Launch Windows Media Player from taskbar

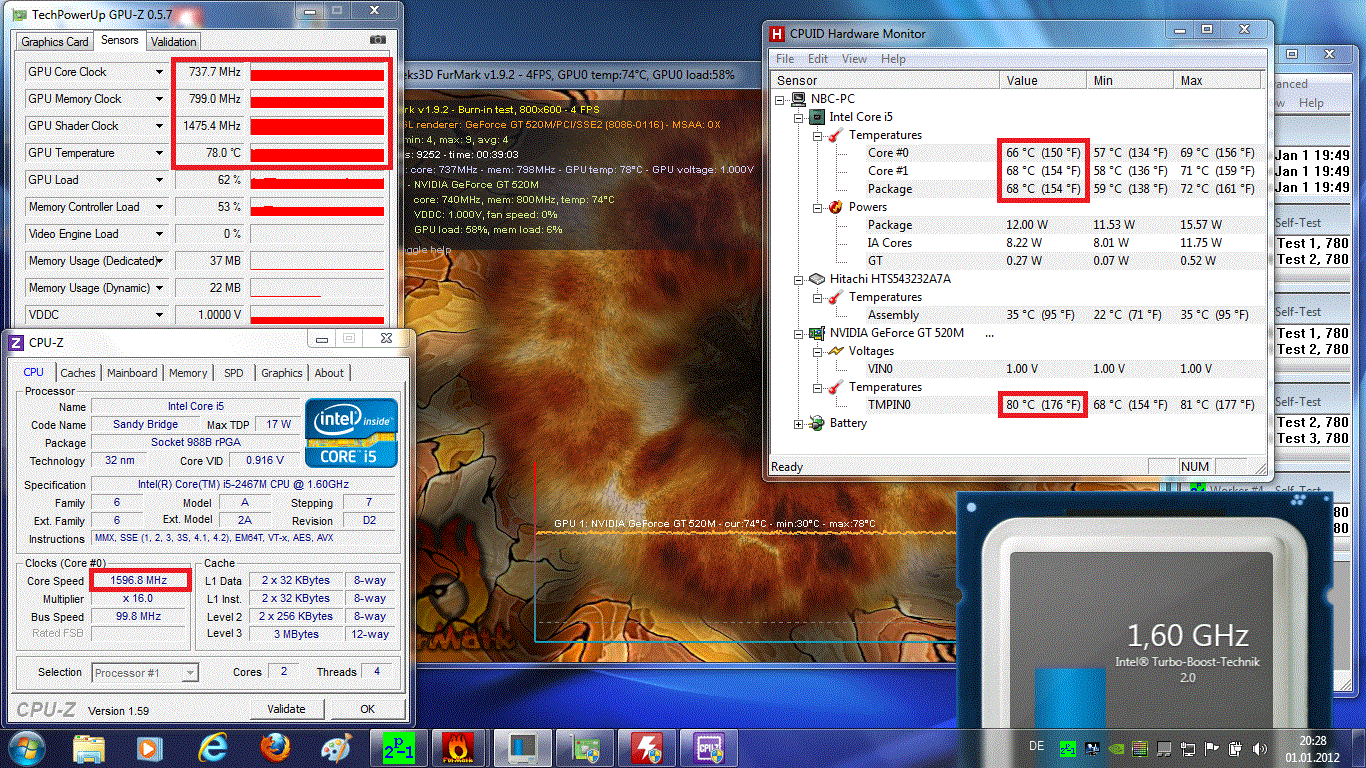coord(150,748)
